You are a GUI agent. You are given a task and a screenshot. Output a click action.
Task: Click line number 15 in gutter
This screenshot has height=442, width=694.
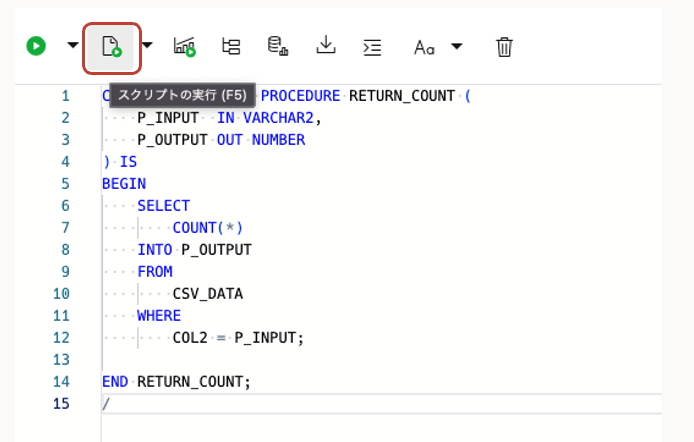coord(62,404)
